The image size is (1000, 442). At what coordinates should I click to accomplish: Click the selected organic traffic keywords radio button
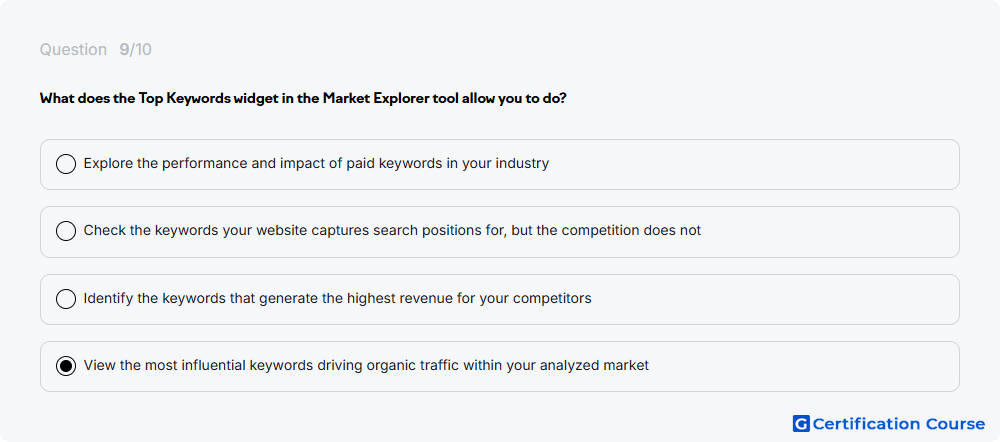coord(66,366)
